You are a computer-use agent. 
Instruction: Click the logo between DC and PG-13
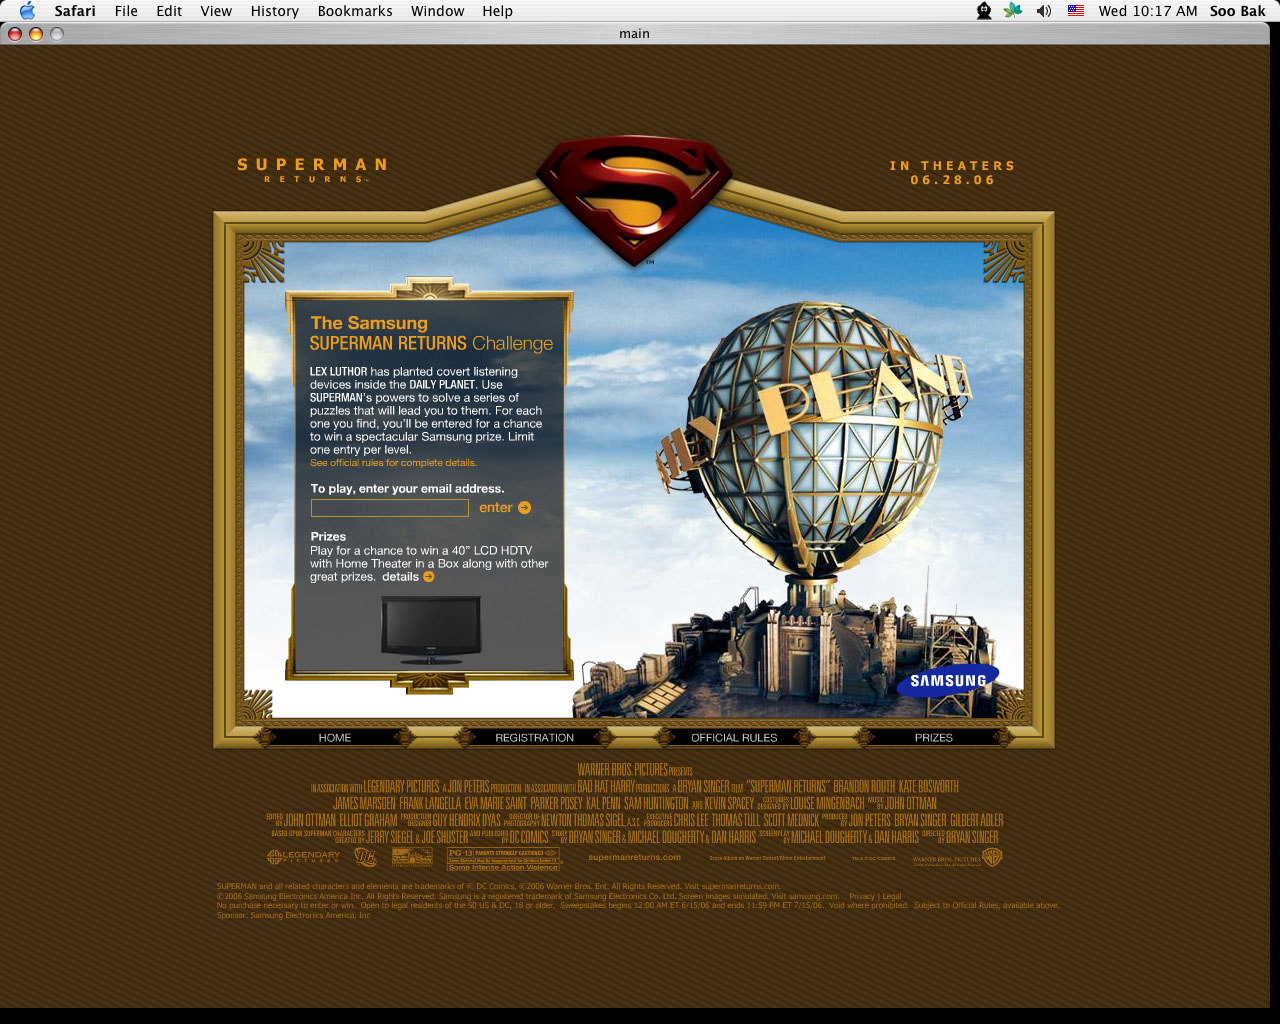tap(412, 858)
